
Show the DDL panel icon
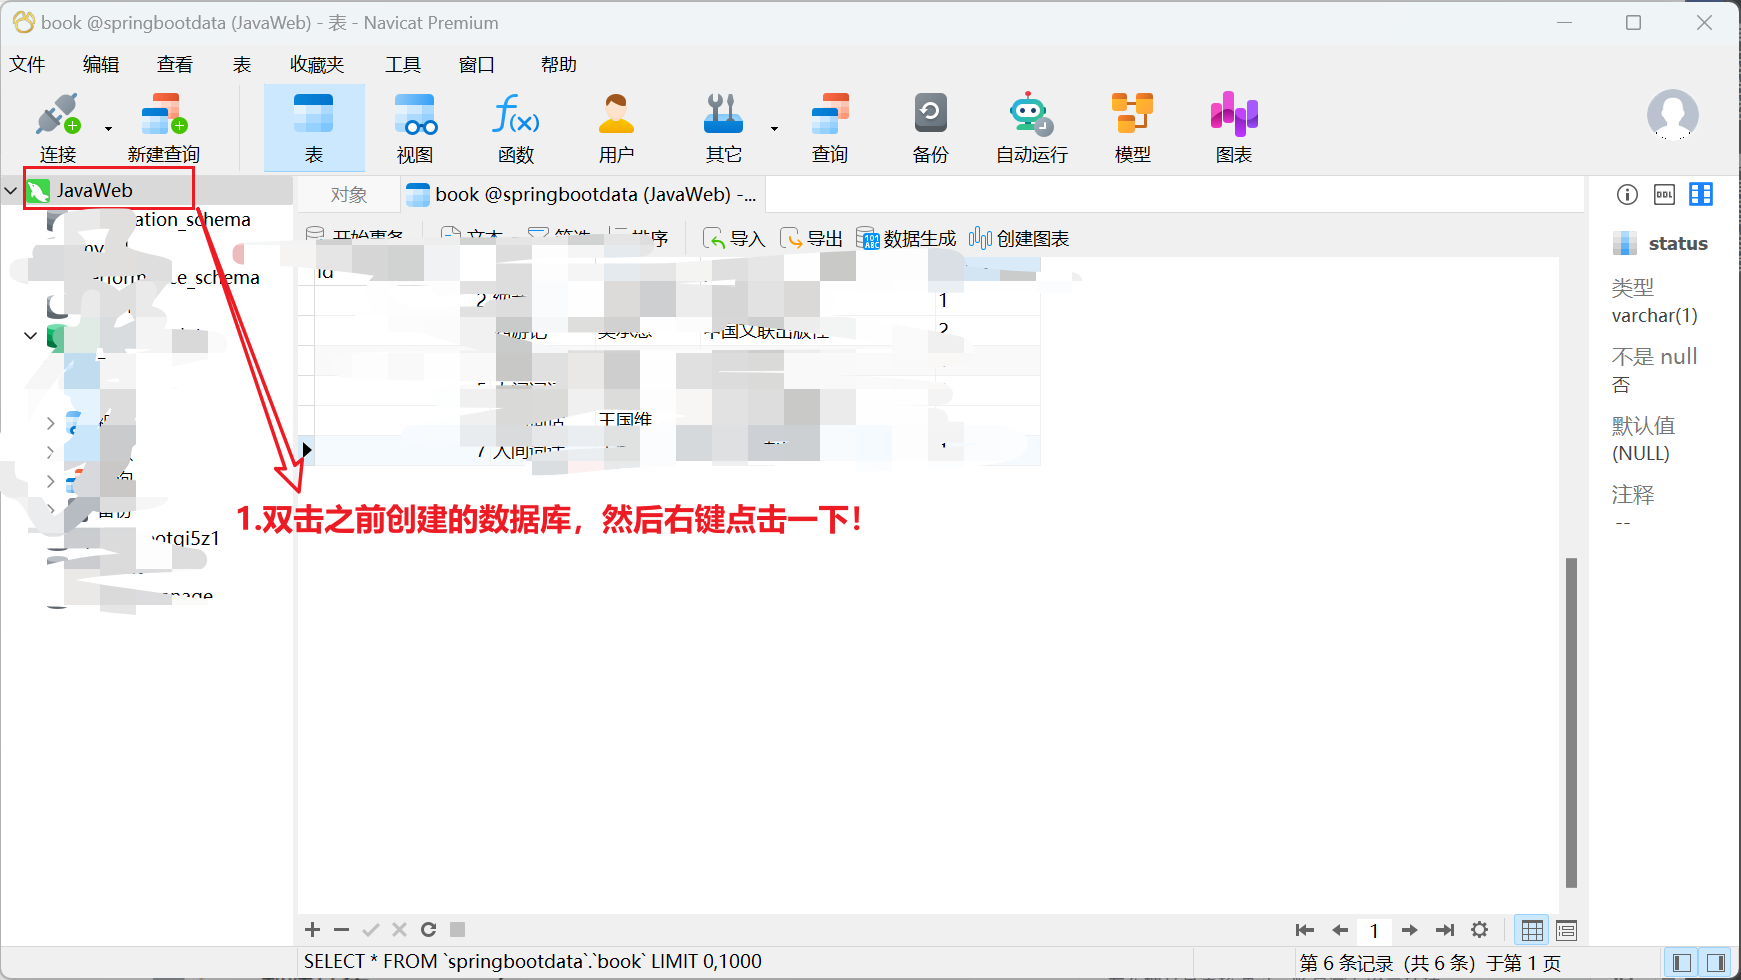click(x=1664, y=194)
